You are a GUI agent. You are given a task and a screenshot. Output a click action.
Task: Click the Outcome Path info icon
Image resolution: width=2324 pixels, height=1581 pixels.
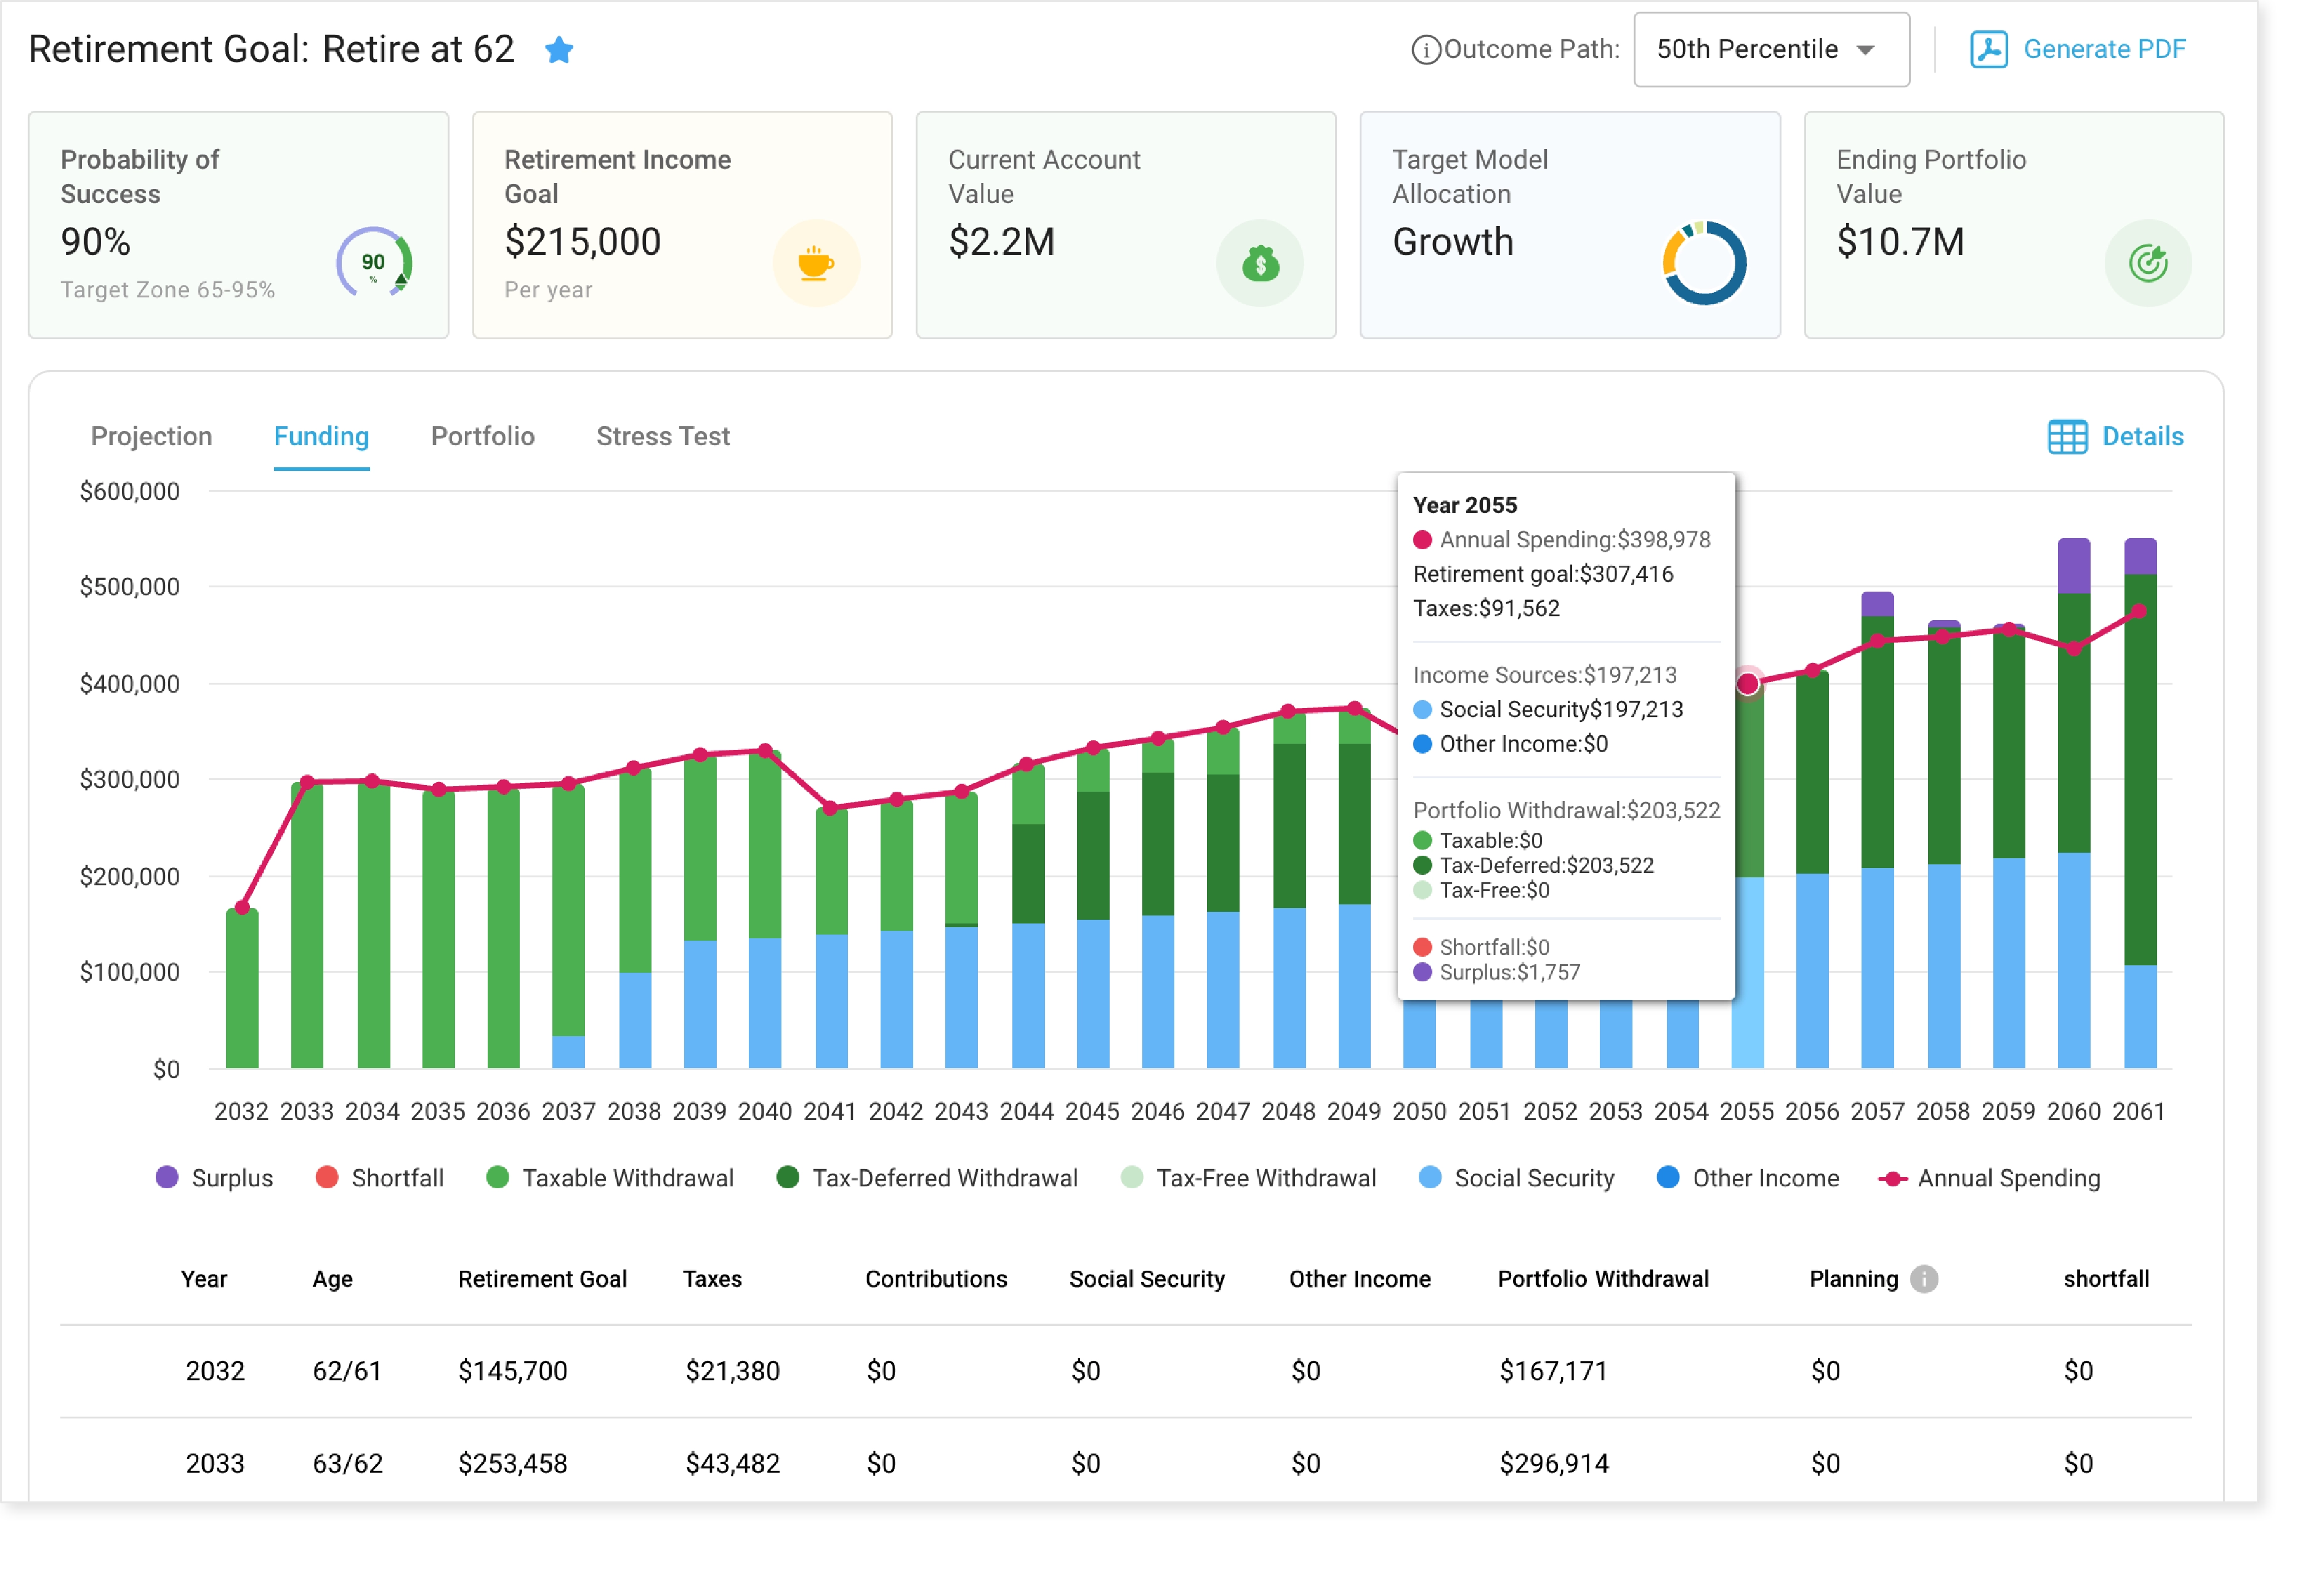pos(1425,50)
